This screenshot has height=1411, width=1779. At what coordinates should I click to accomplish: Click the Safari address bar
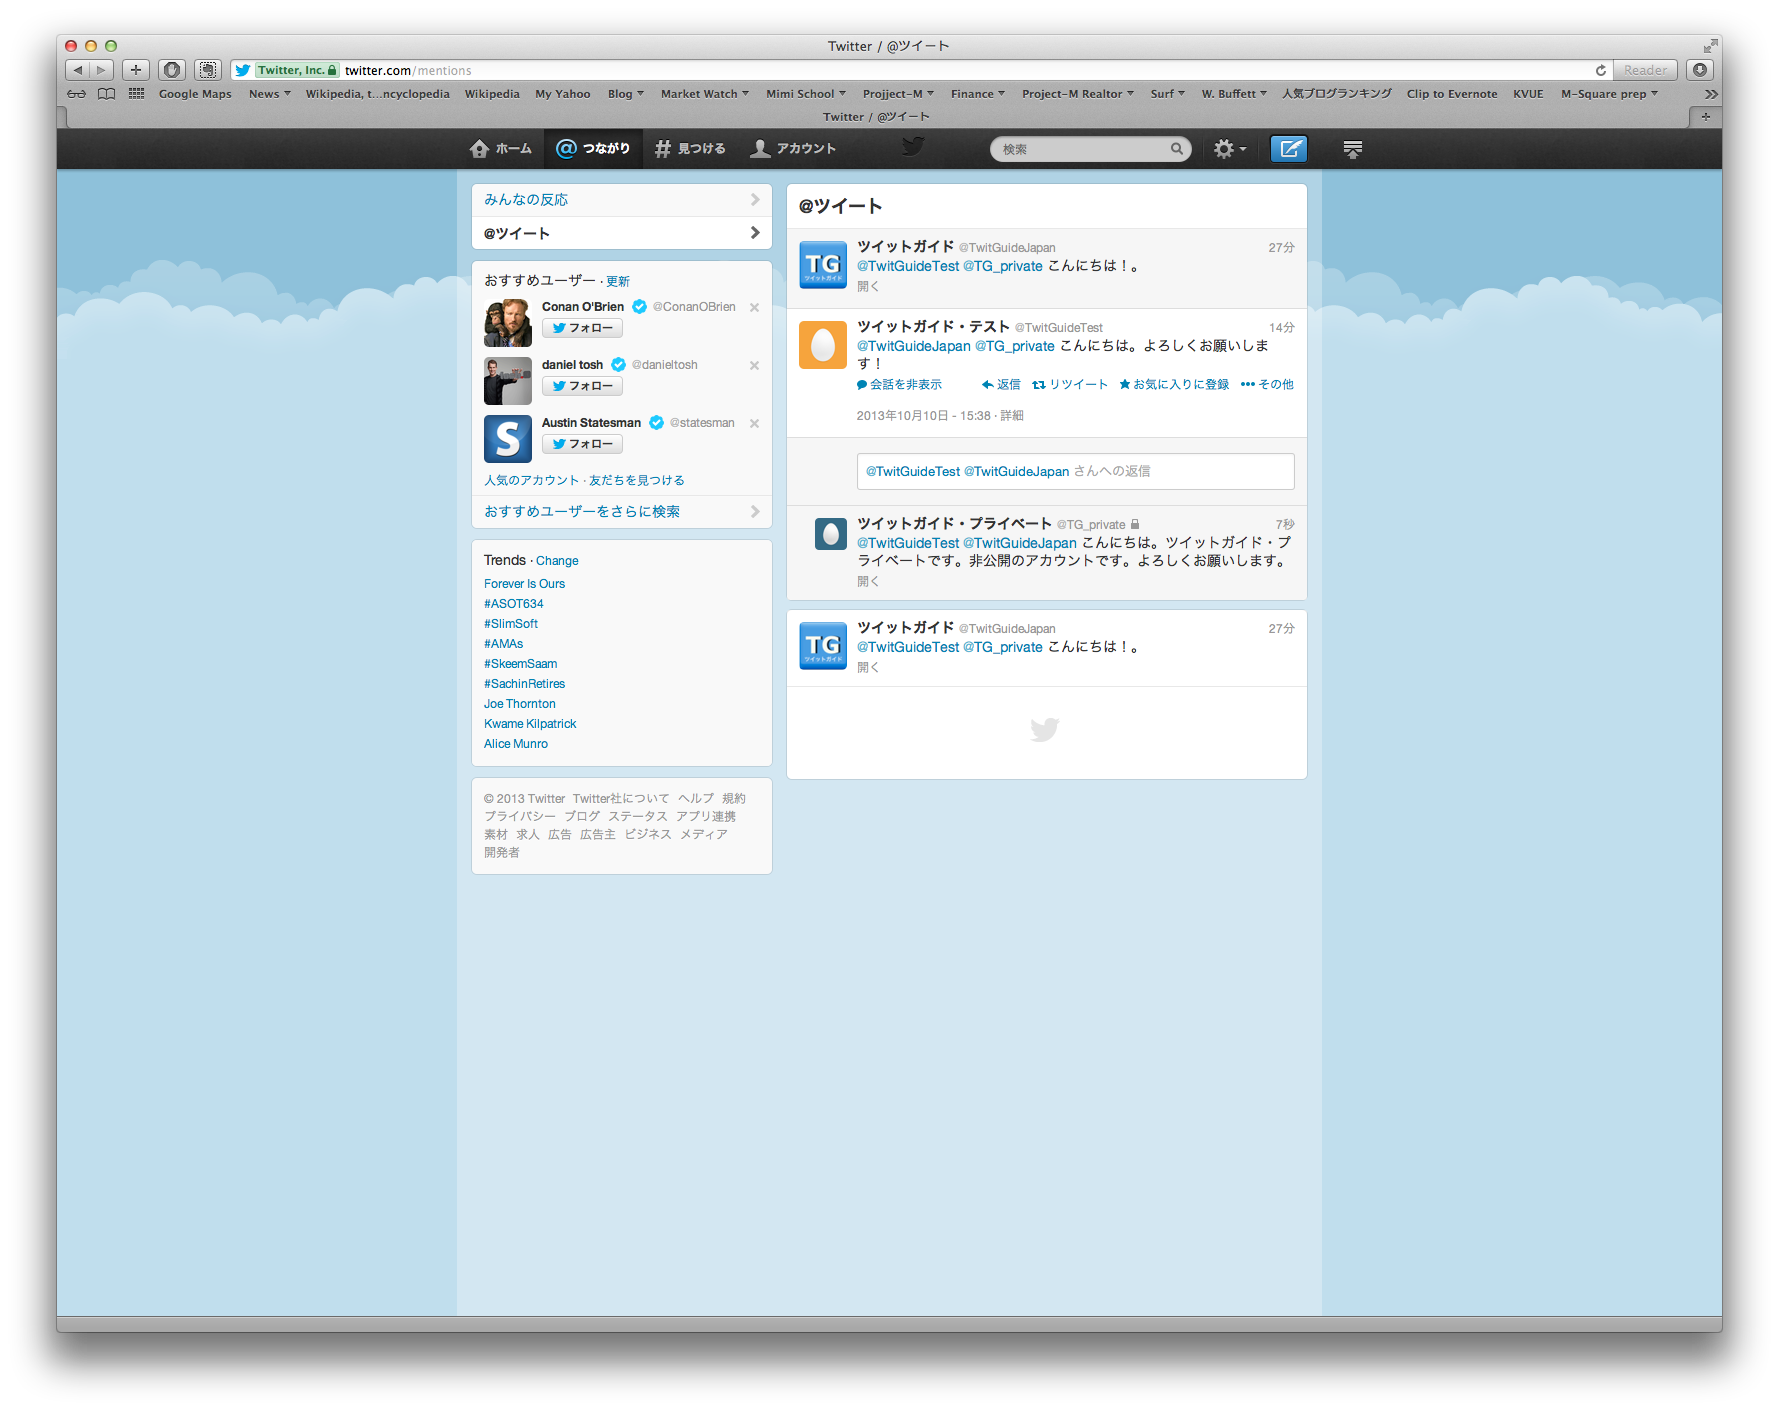click(920, 70)
